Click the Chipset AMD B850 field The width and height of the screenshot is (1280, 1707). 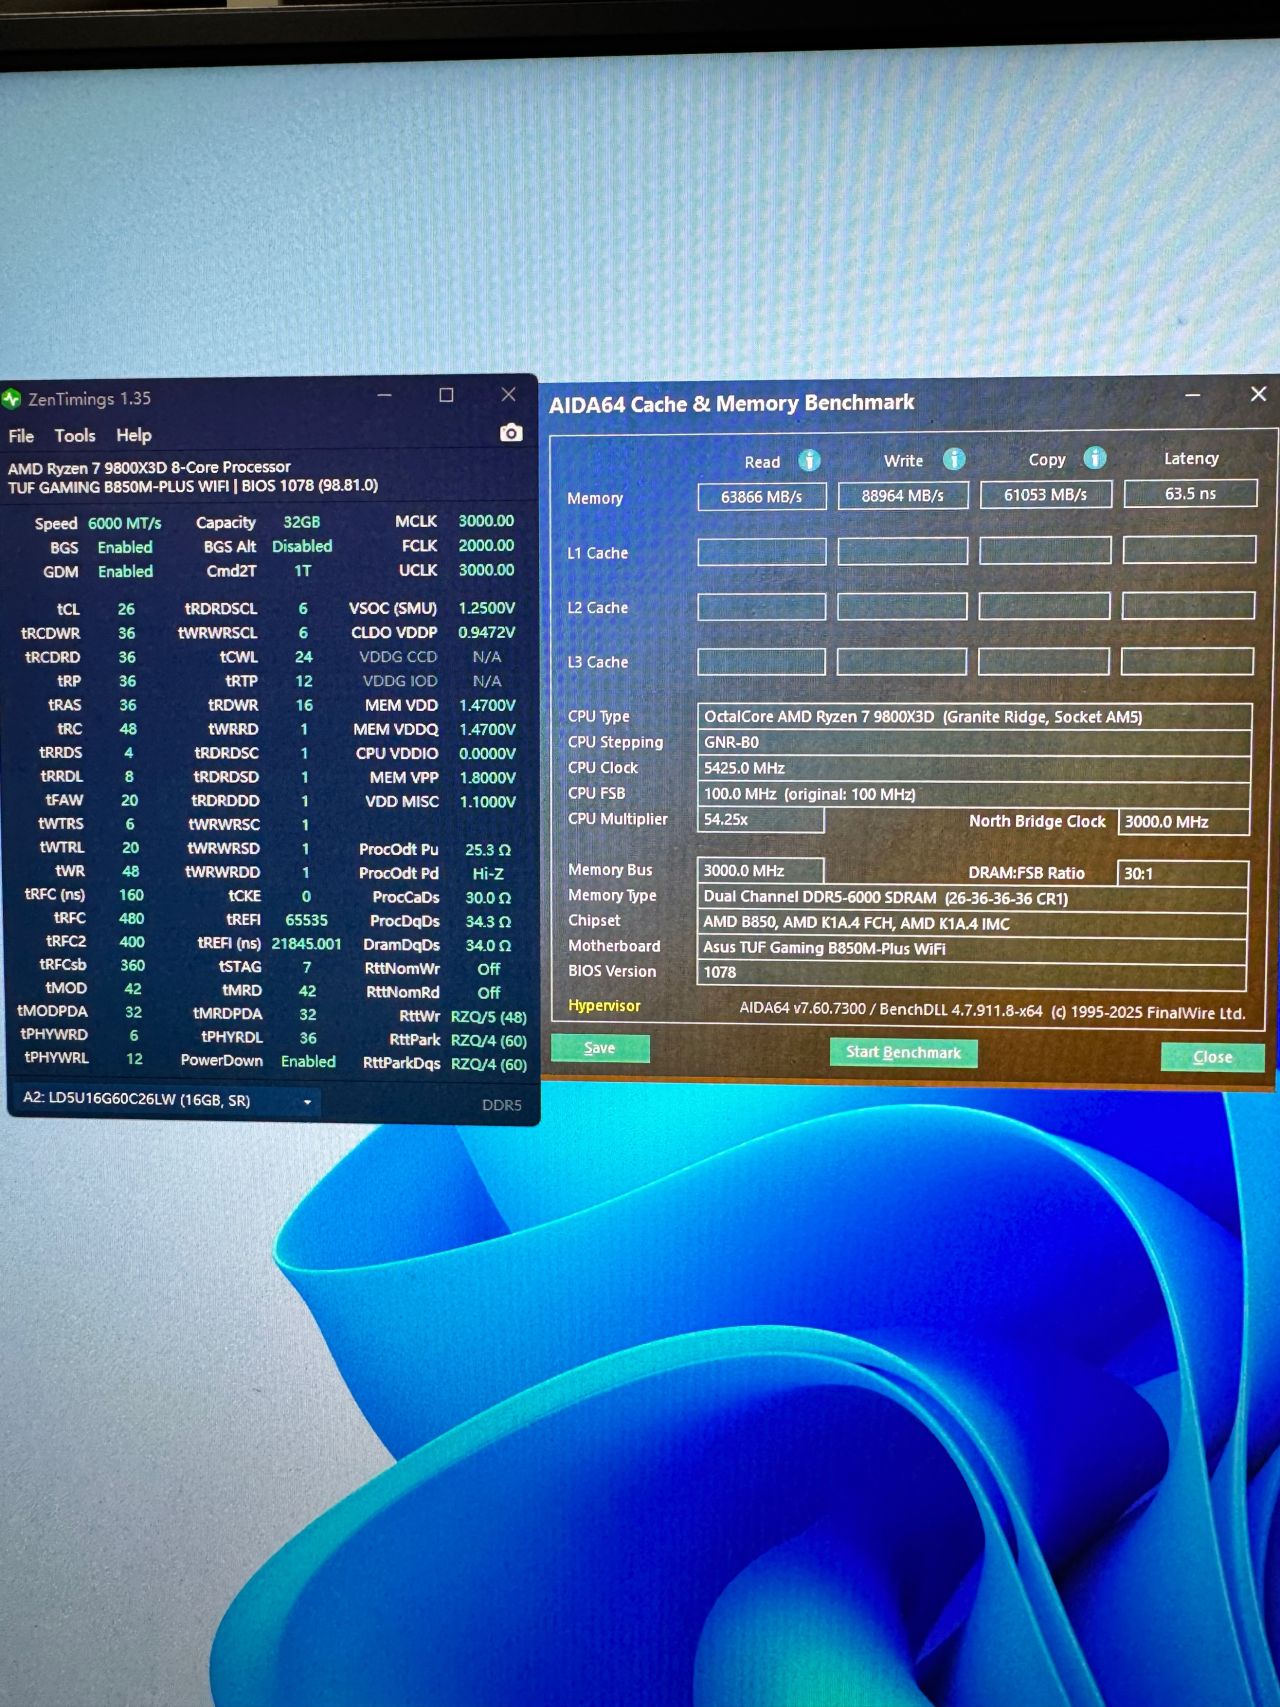(x=972, y=923)
